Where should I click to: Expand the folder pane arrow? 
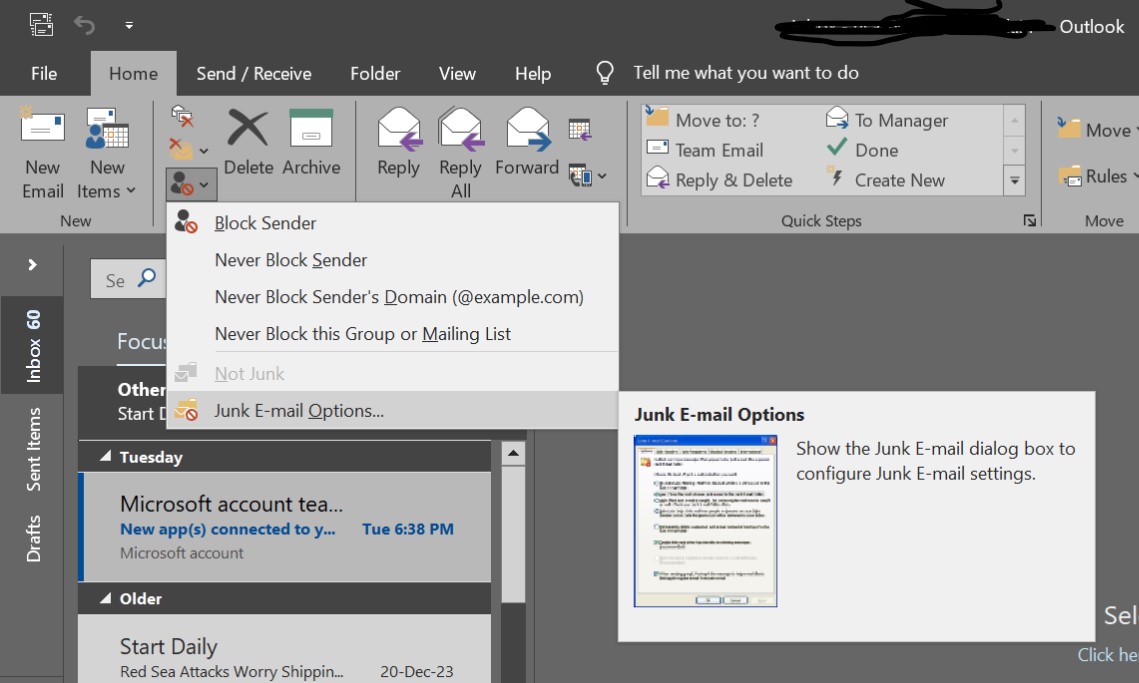point(32,264)
